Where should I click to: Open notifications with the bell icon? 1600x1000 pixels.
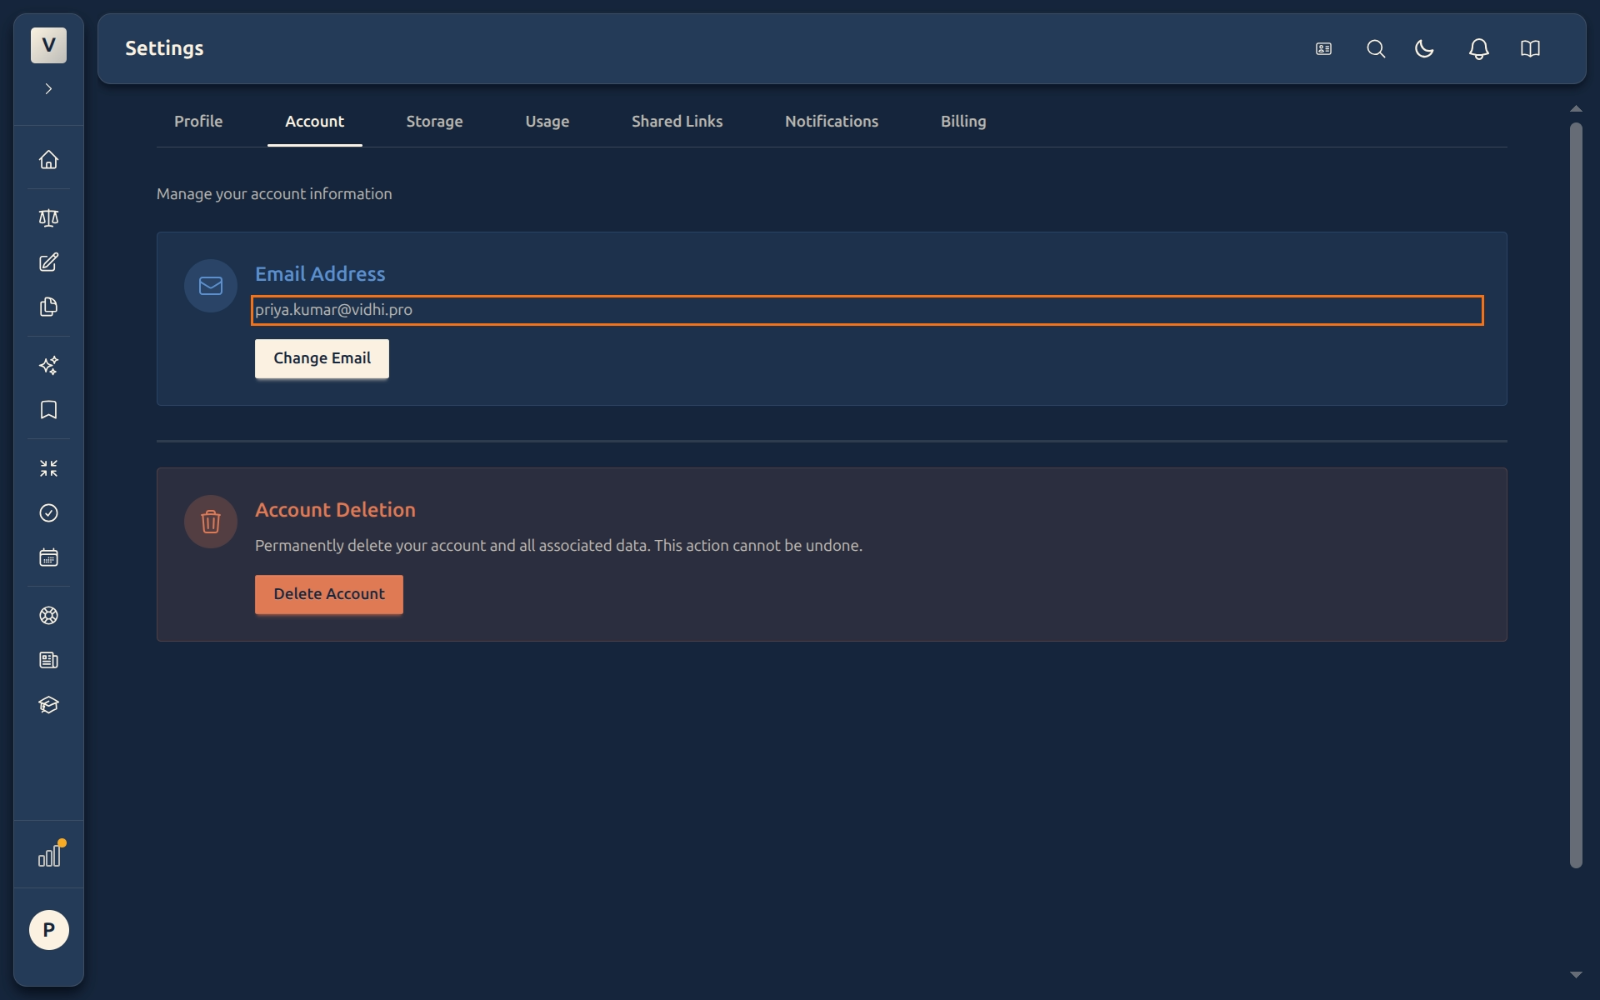(1479, 48)
